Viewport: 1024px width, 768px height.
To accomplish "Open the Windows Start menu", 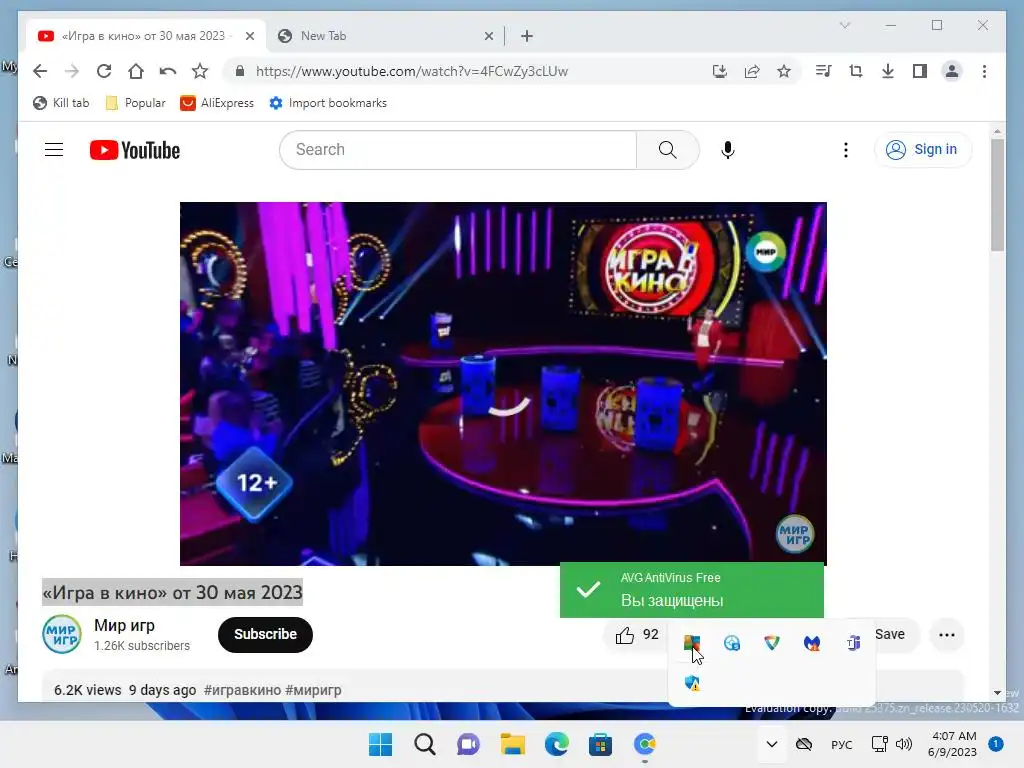I will tap(380, 744).
